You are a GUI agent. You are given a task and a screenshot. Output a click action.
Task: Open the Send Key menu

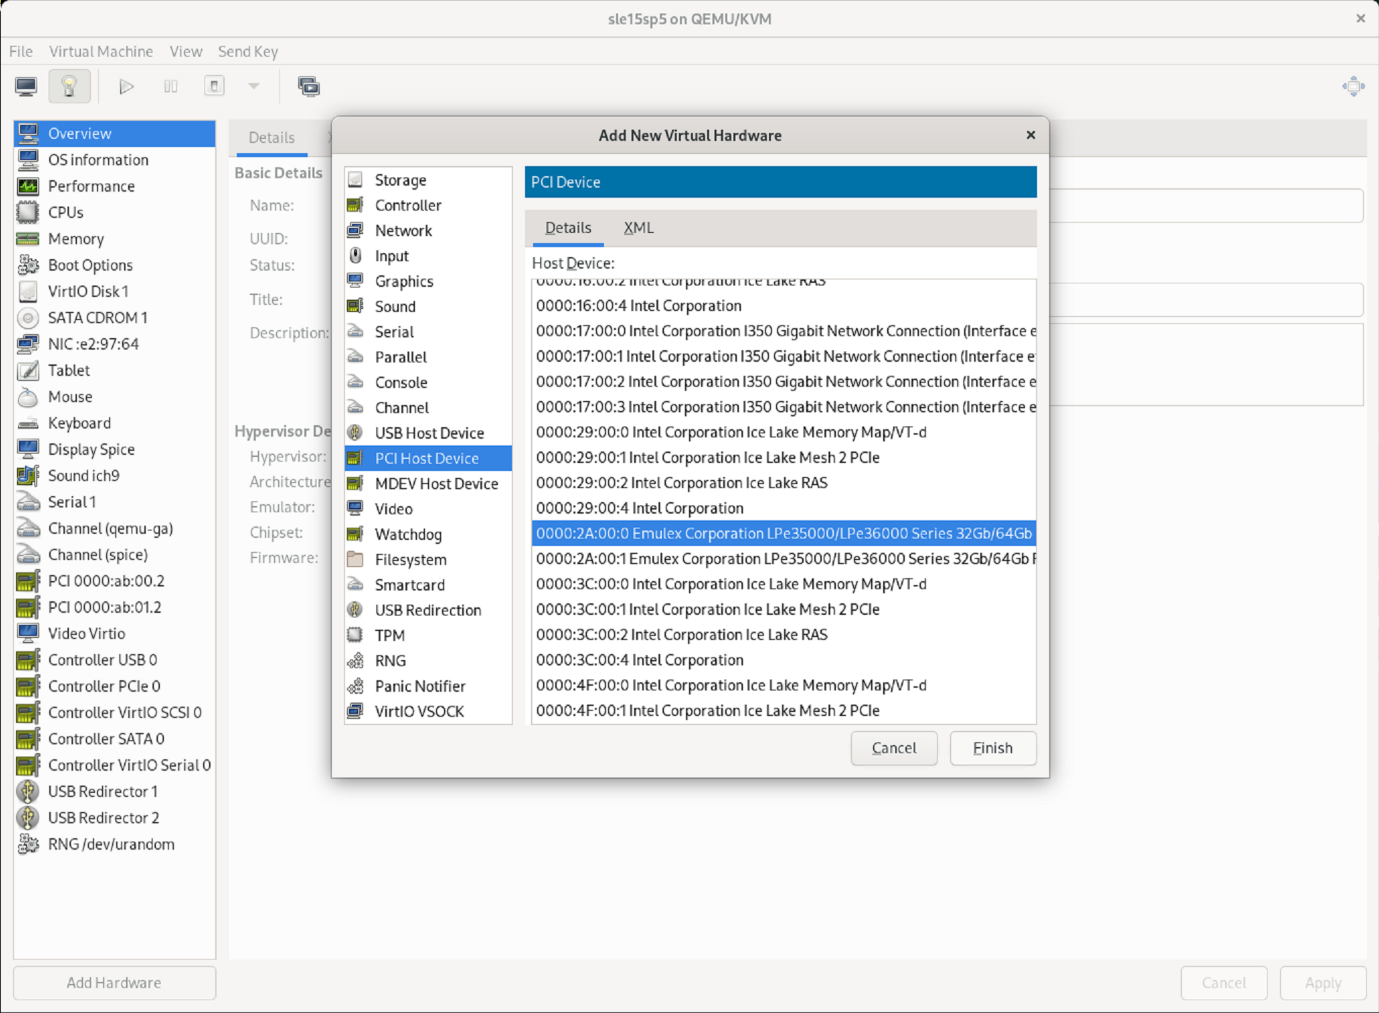click(248, 52)
